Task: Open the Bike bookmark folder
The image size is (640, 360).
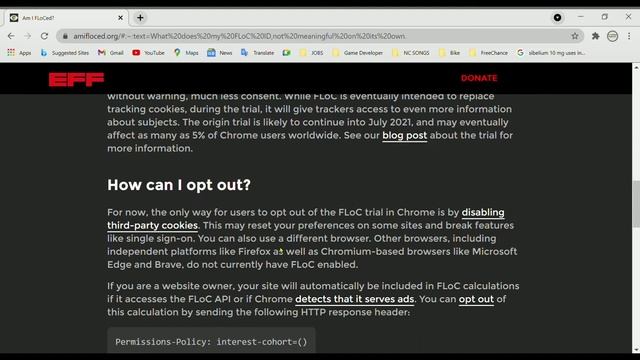Action: point(449,53)
